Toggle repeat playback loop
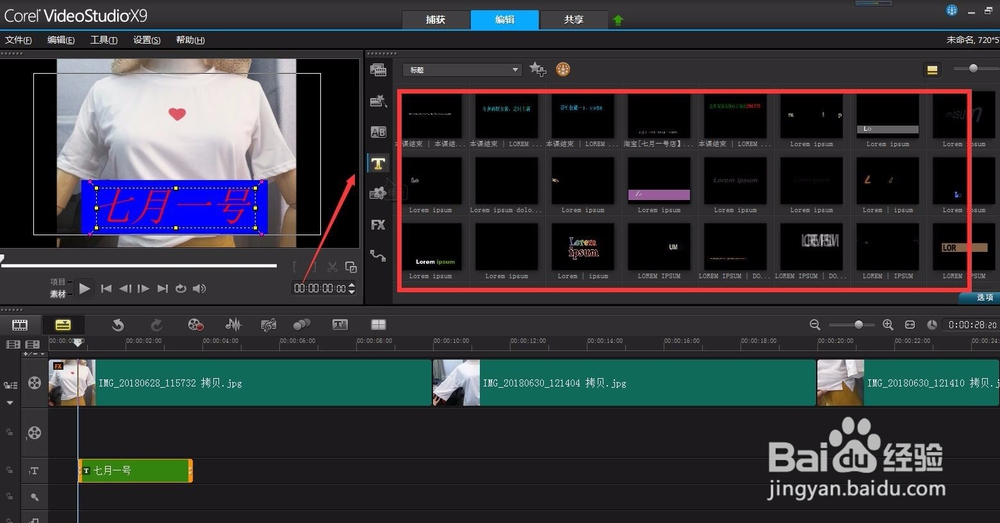This screenshot has height=523, width=1000. pos(181,289)
